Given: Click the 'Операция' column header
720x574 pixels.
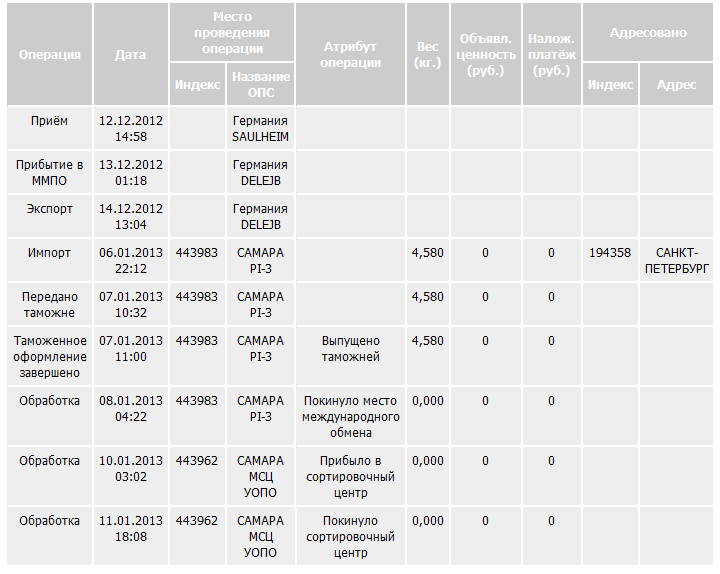Looking at the screenshot, I should click(x=49, y=54).
